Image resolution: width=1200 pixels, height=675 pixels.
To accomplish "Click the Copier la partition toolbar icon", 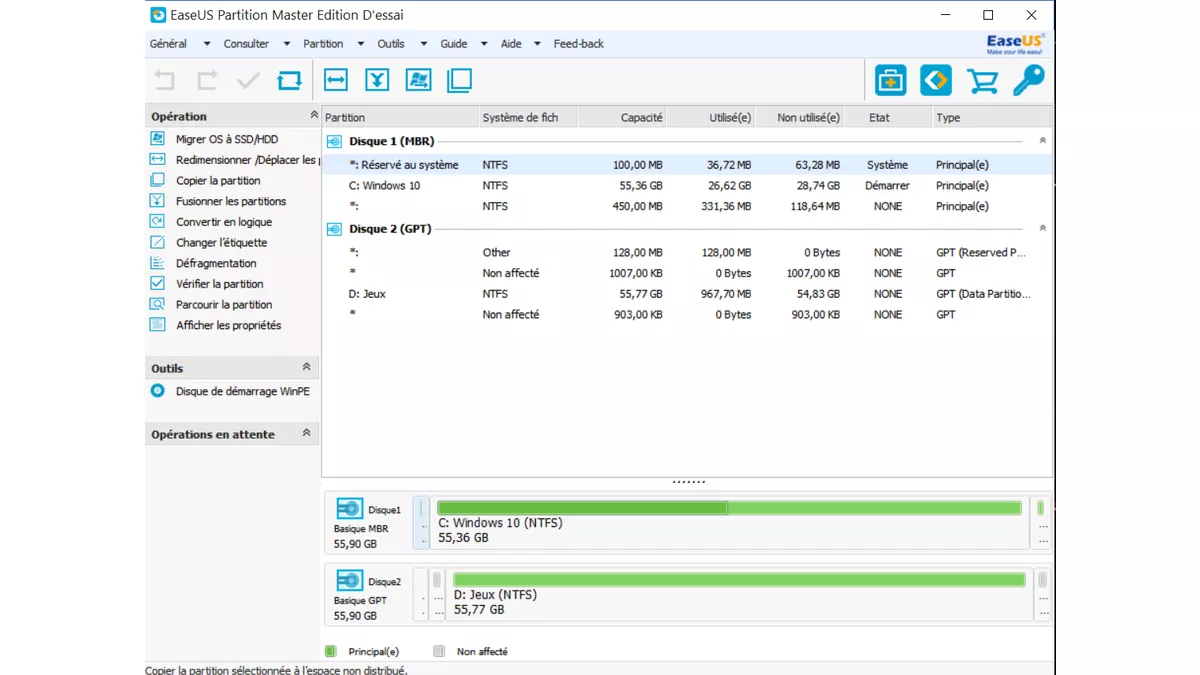I will tap(459, 79).
